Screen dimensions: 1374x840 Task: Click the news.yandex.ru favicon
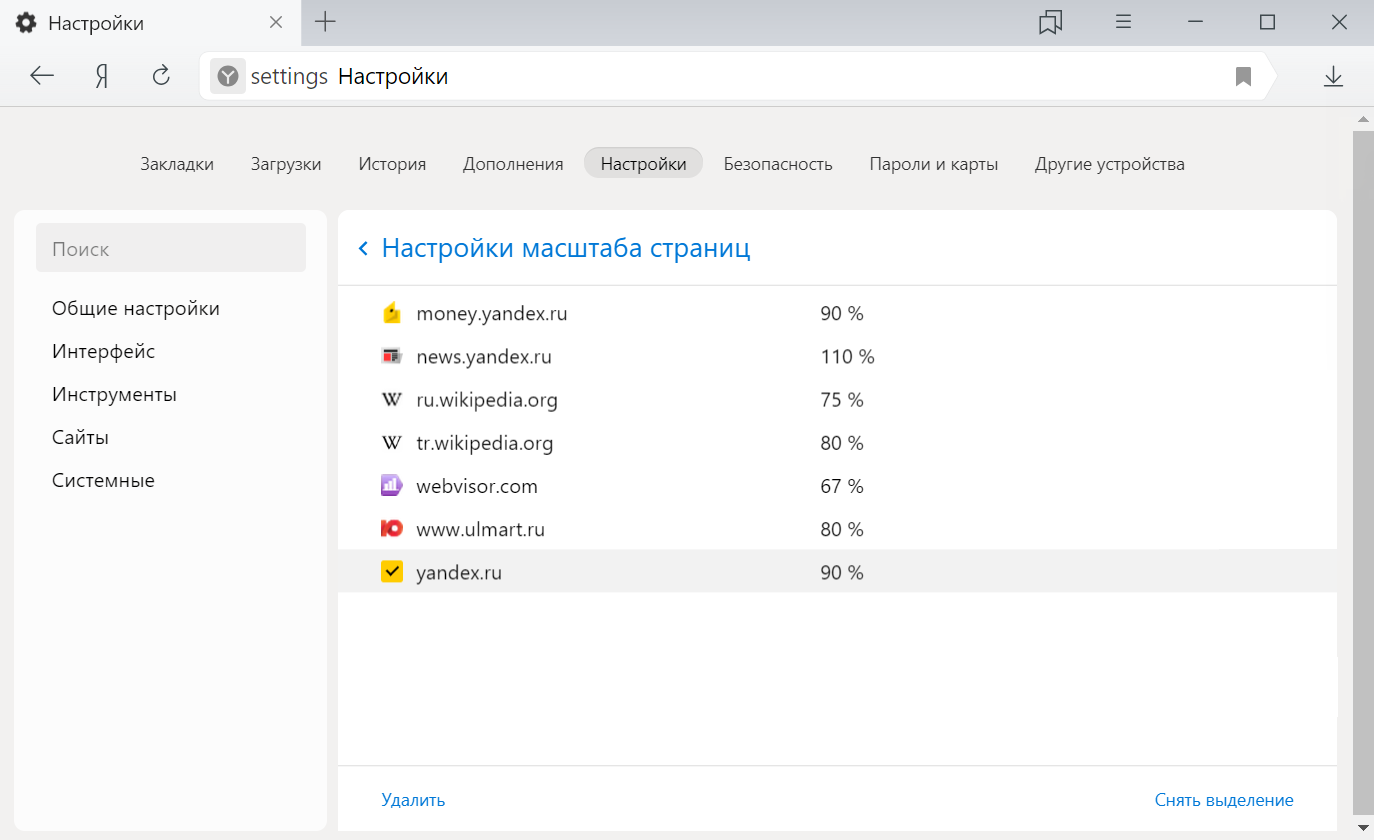pyautogui.click(x=391, y=356)
